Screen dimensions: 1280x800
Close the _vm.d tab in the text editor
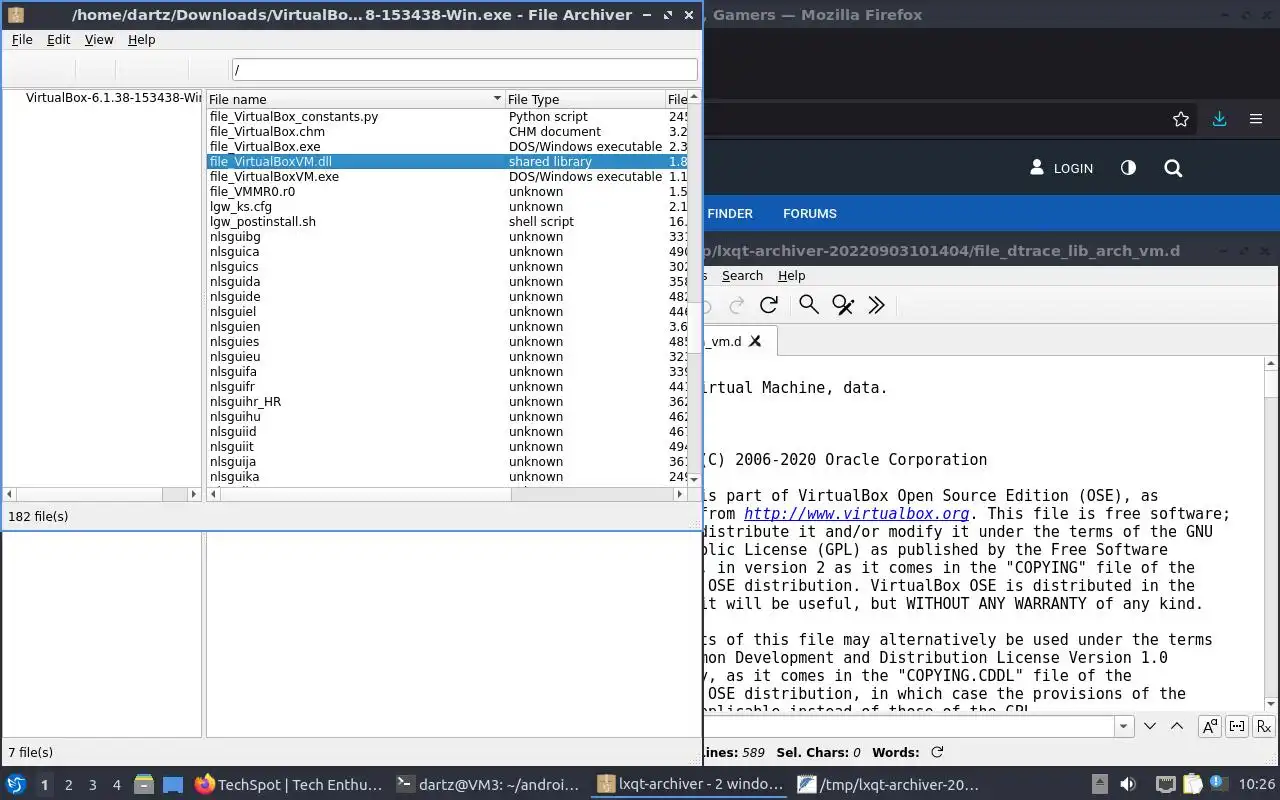pyautogui.click(x=756, y=341)
